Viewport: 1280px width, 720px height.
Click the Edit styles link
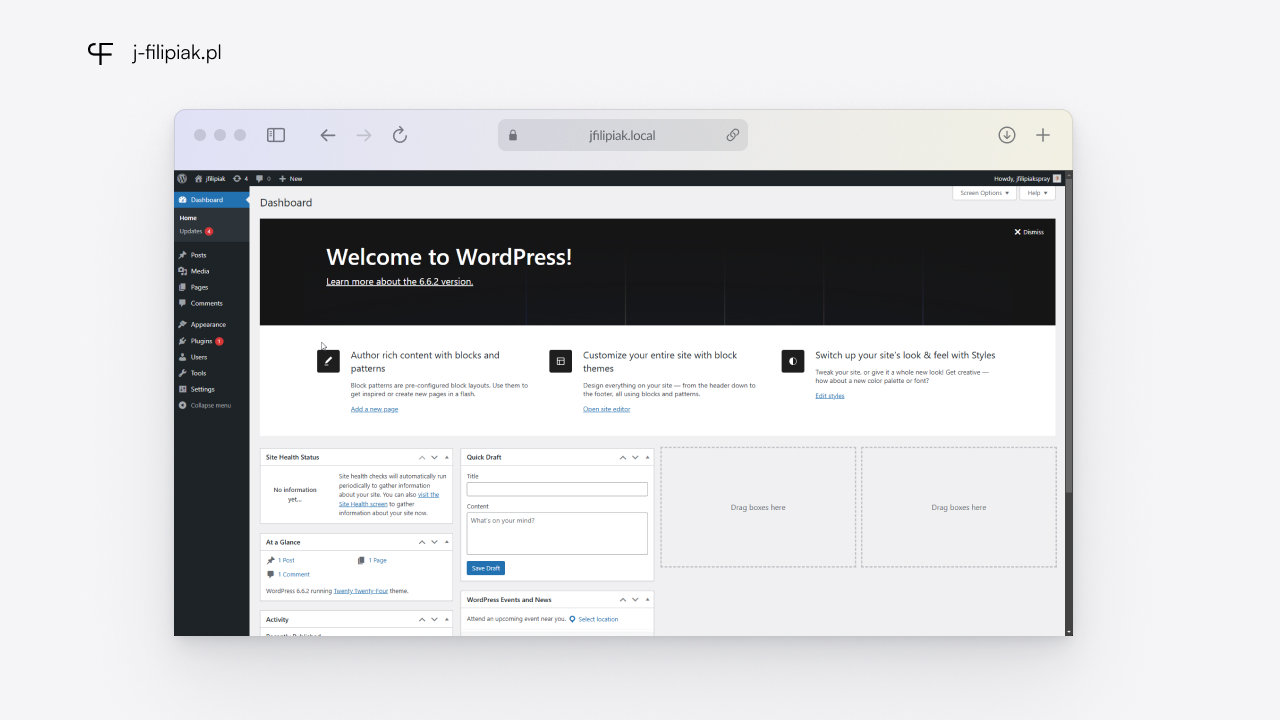(x=830, y=396)
